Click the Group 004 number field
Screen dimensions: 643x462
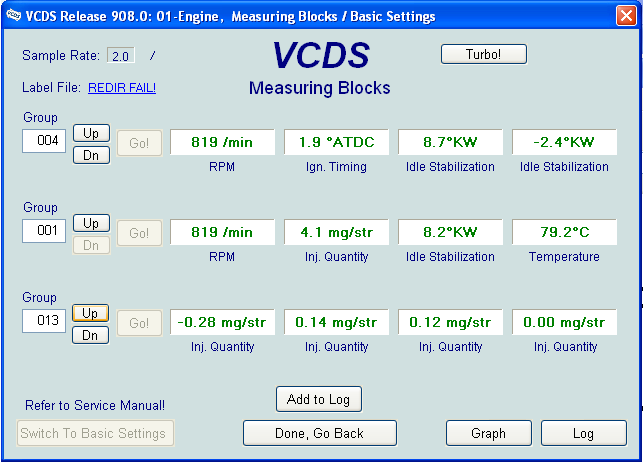tap(44, 141)
